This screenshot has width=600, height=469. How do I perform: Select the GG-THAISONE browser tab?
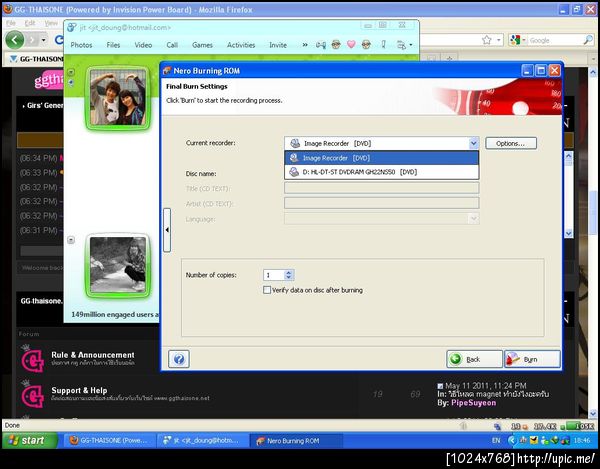tap(36, 59)
